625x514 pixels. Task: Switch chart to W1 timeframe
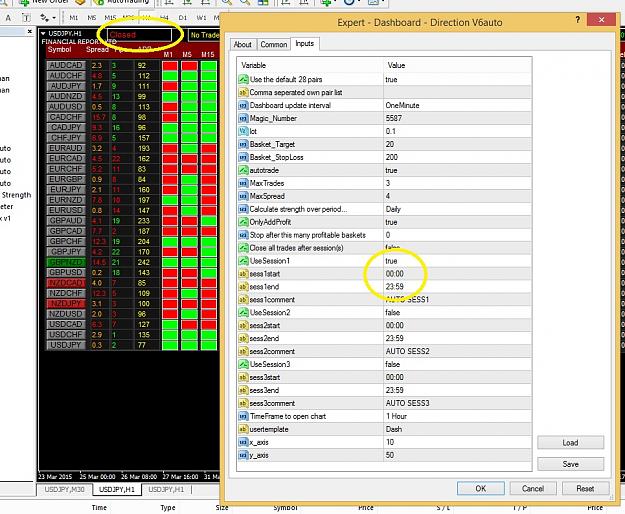201,18
